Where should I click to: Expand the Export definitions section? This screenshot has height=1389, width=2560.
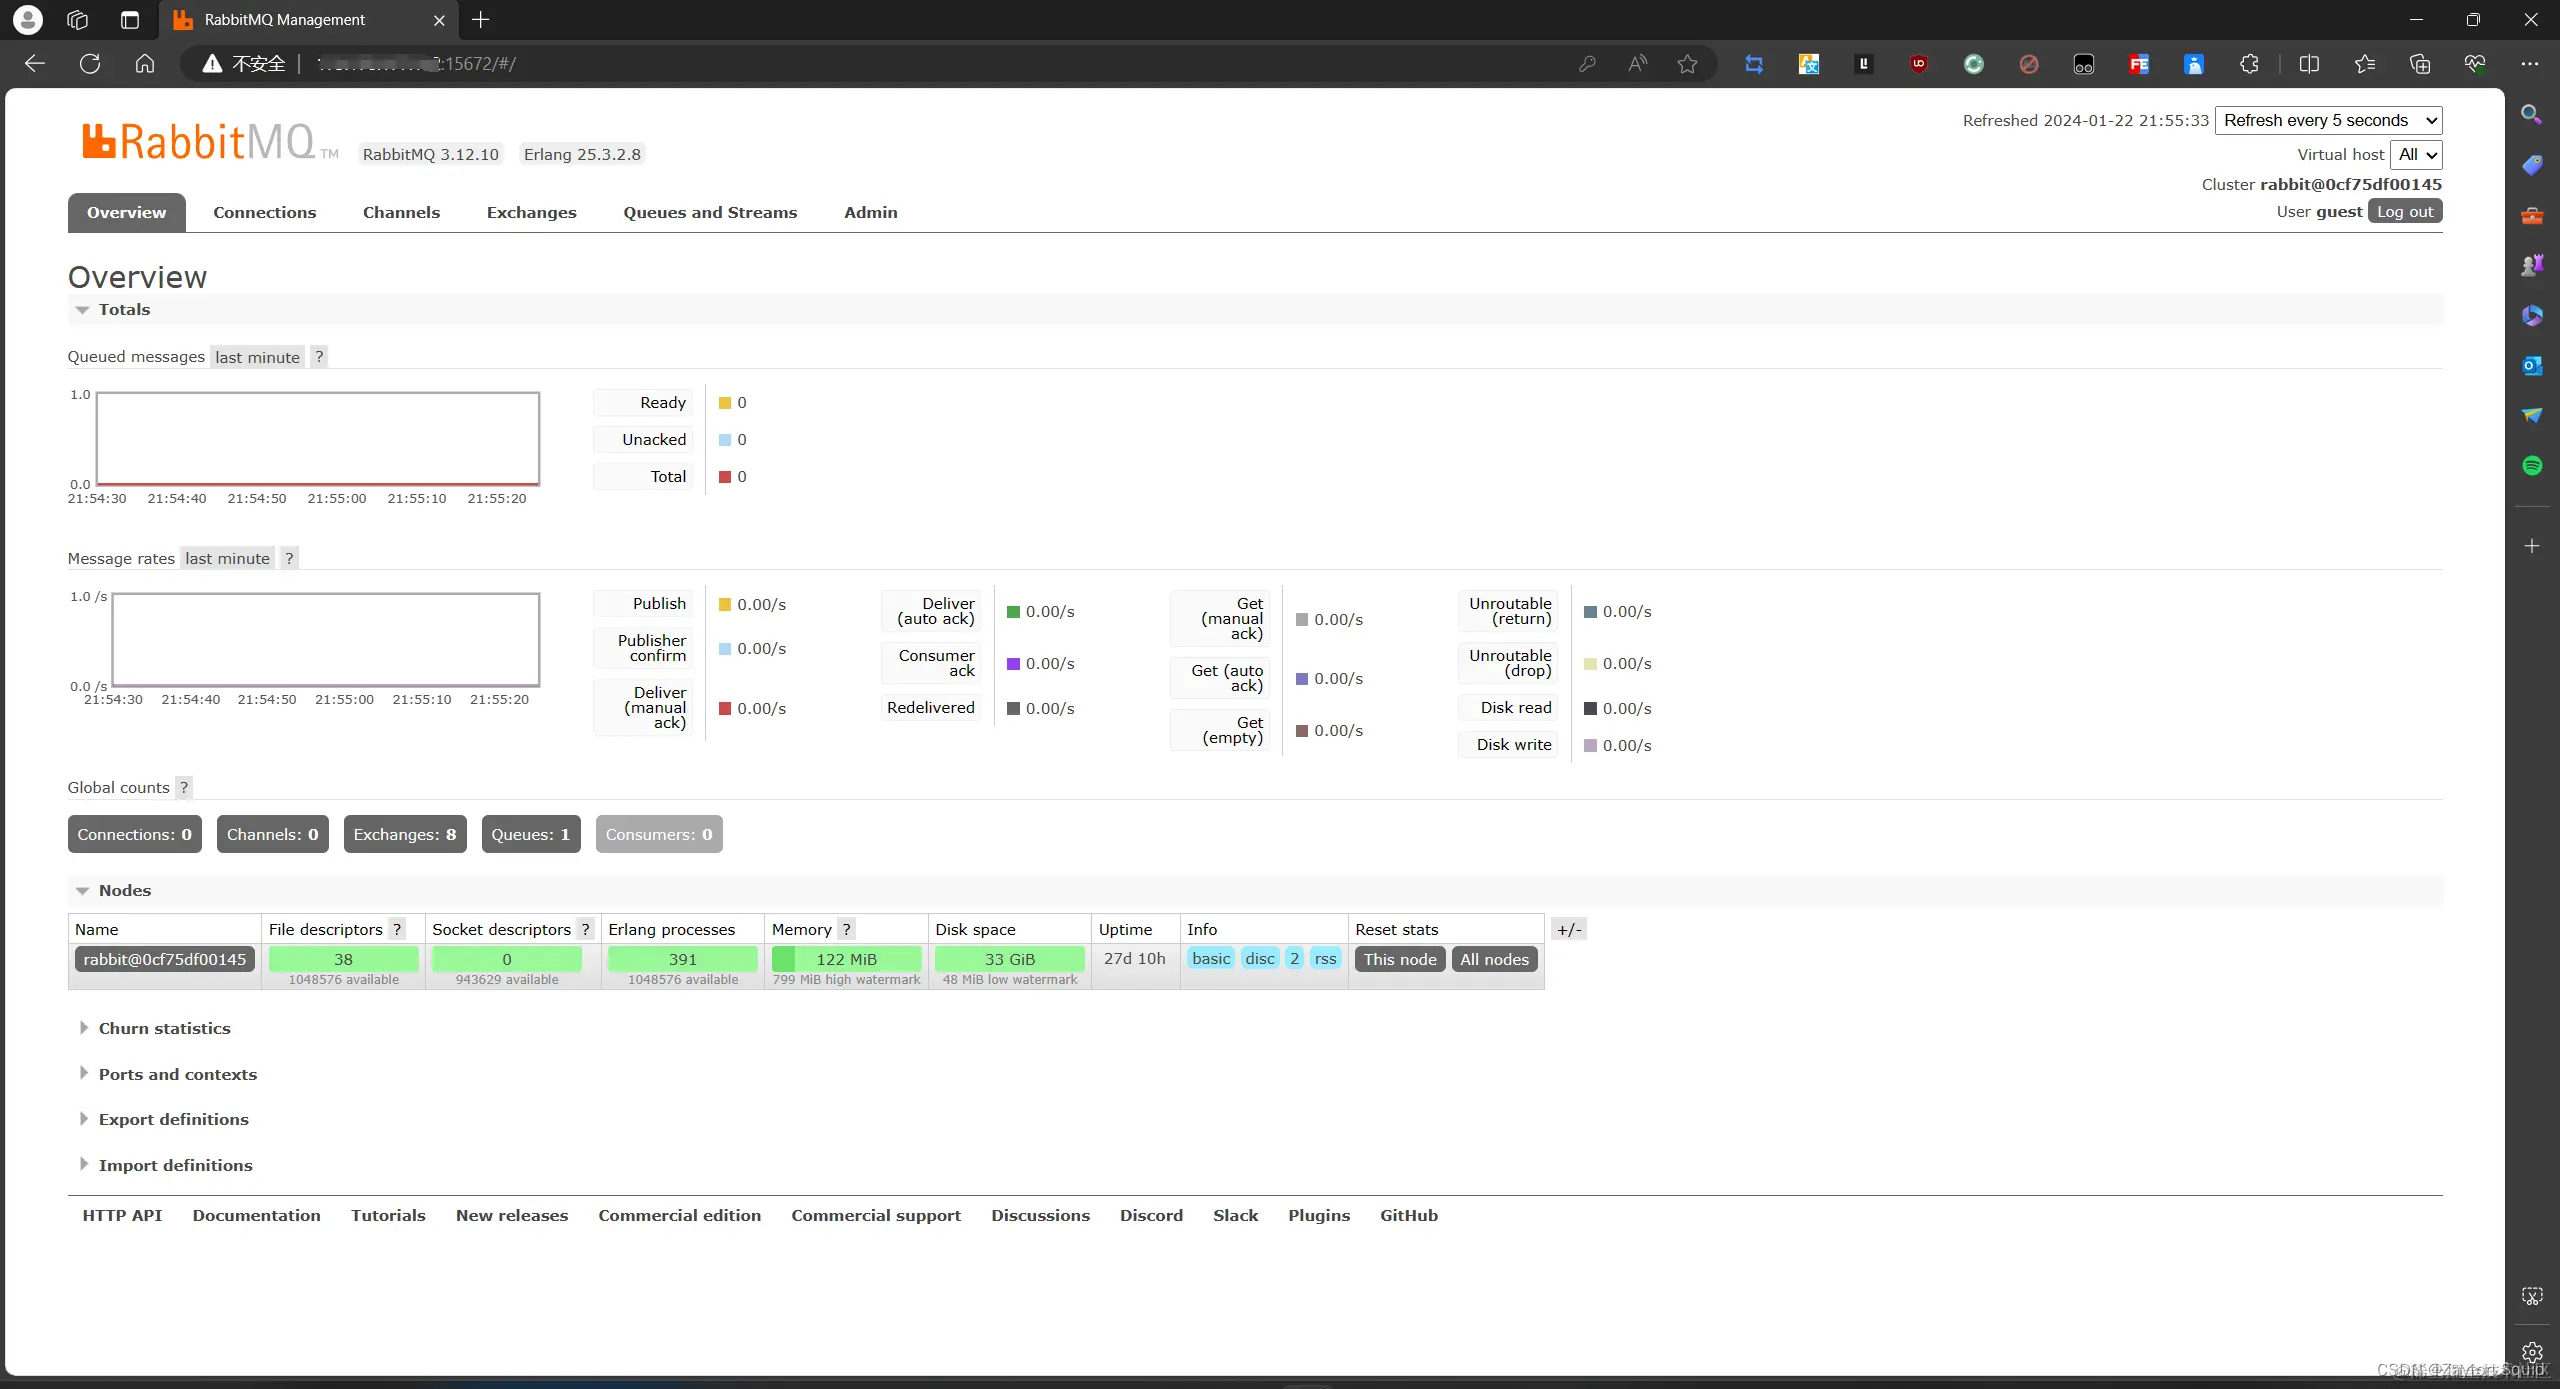[x=173, y=1119]
